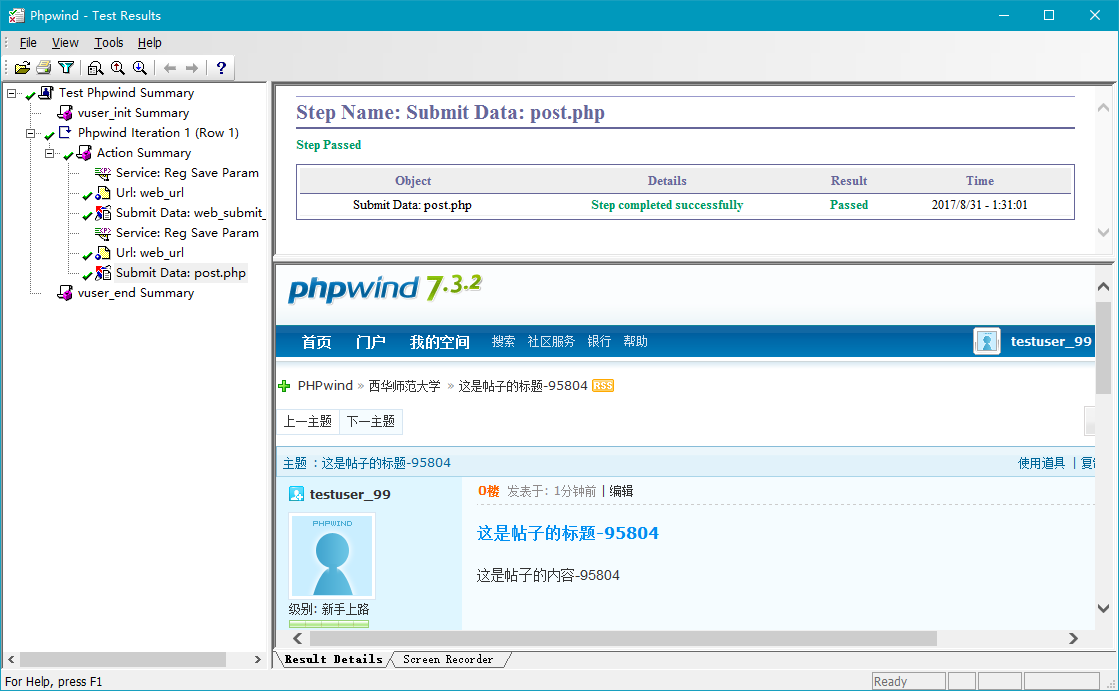Click the Forward arrow toolbar icon

tap(192, 68)
